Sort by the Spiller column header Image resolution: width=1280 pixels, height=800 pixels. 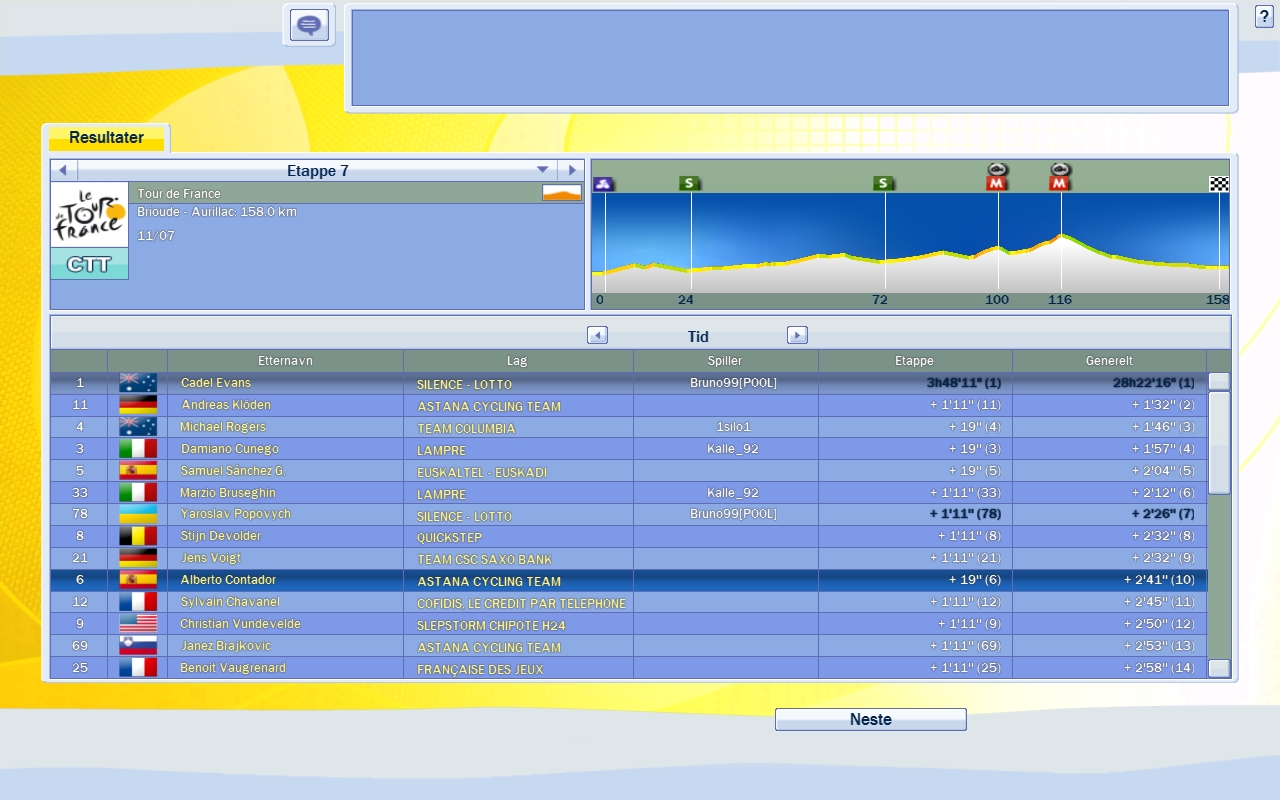tap(725, 361)
